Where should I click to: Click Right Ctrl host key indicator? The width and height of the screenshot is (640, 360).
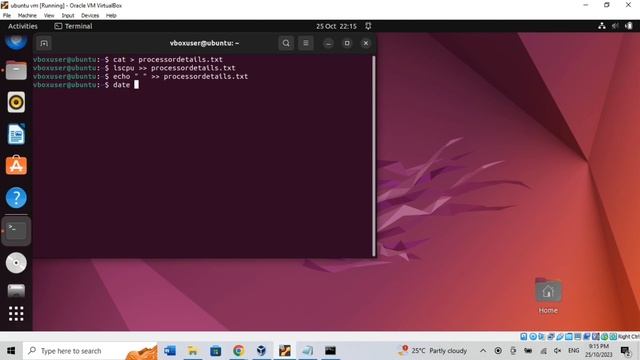click(x=629, y=336)
